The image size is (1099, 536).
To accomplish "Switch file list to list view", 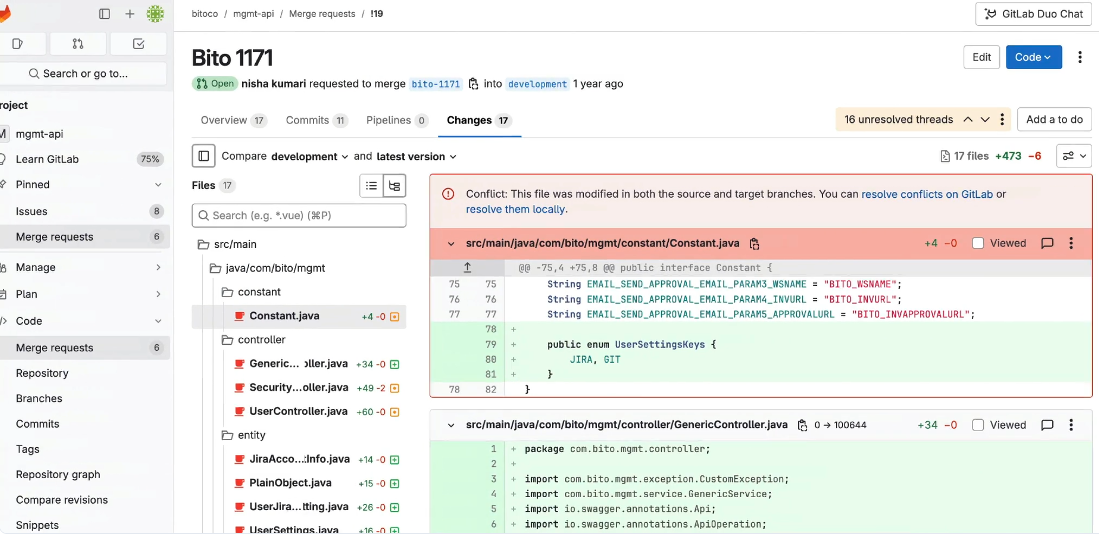I will [x=371, y=186].
